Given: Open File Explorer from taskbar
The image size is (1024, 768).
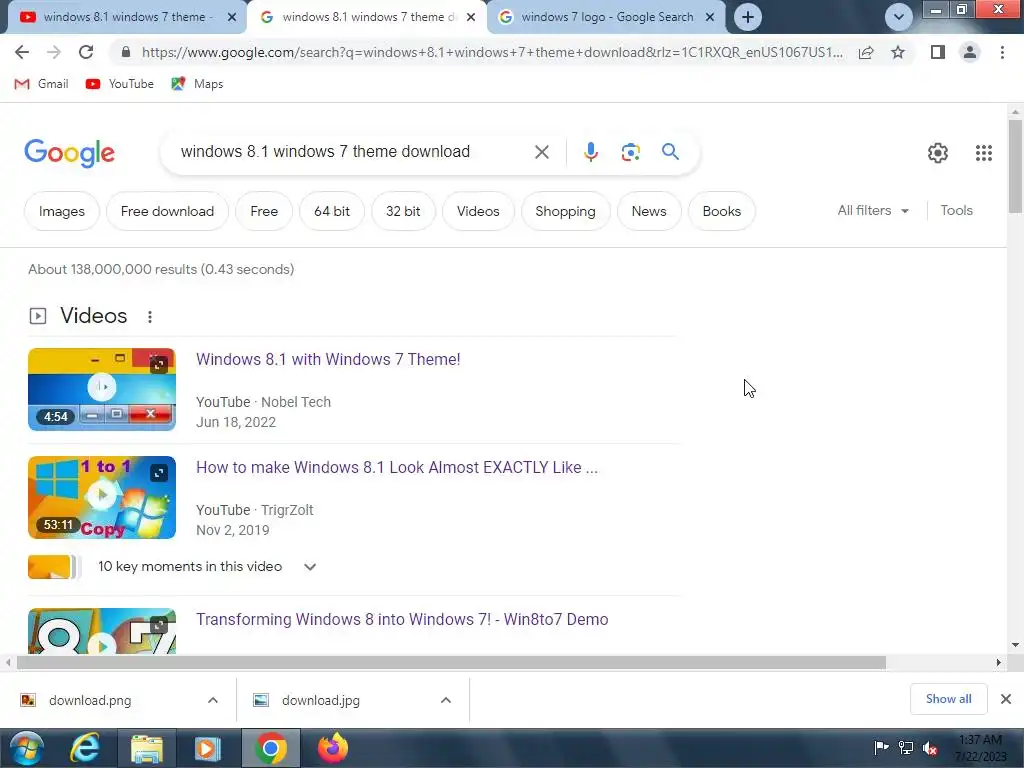Looking at the screenshot, I should pos(146,748).
